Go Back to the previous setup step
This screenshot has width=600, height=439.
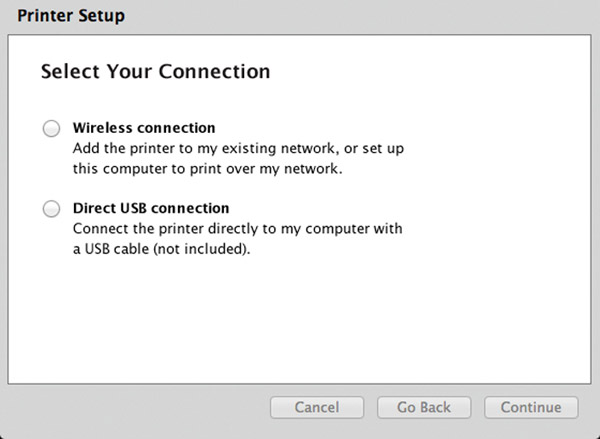tap(424, 407)
